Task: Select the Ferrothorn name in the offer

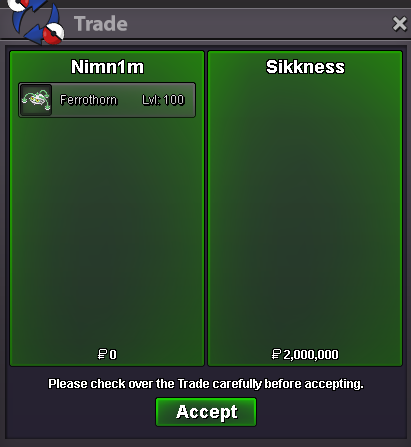Action: click(x=88, y=100)
